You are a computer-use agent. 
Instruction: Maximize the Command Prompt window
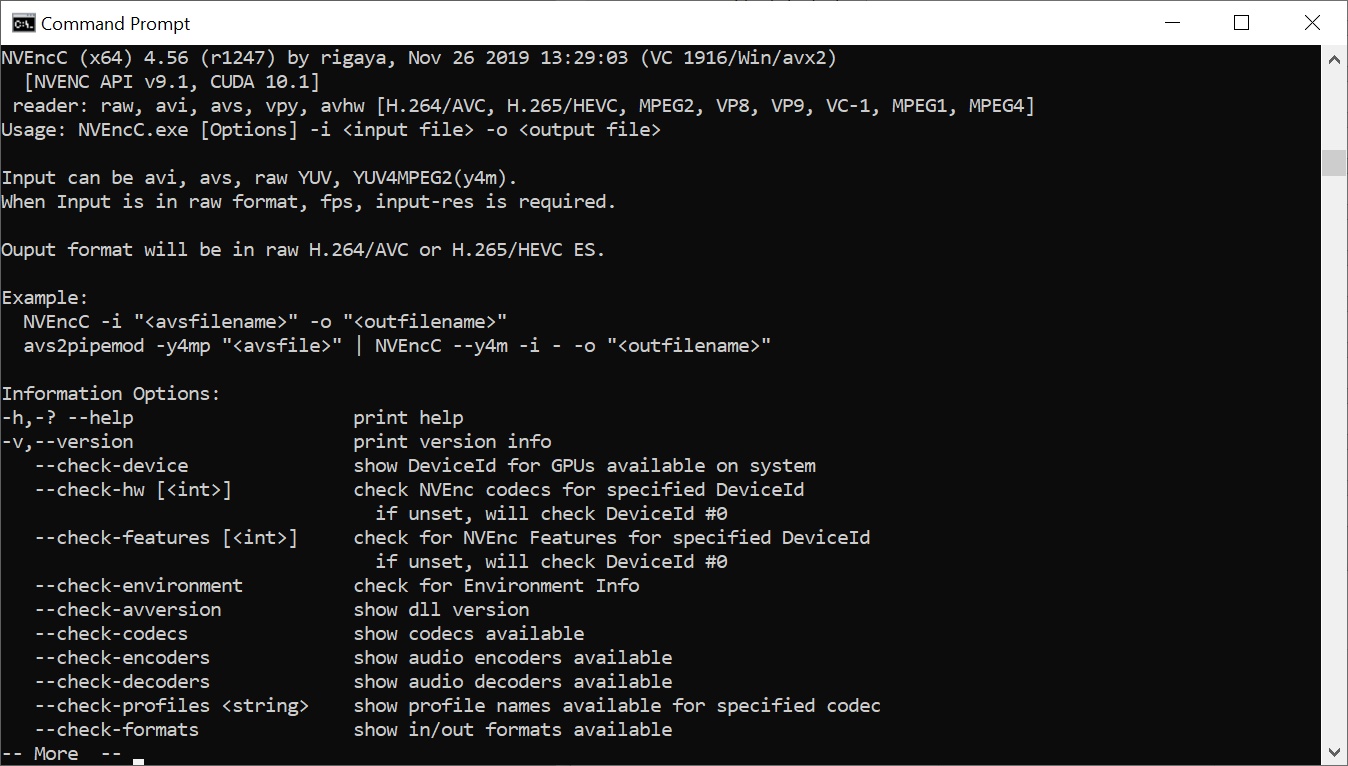coord(1242,23)
